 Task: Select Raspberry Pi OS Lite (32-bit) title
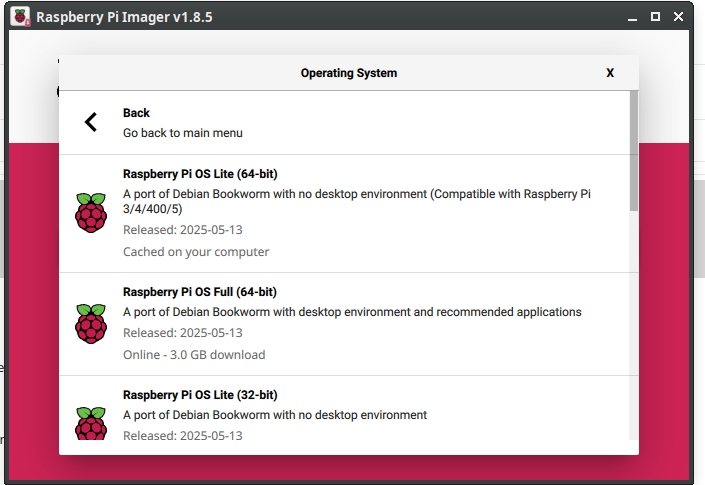coord(200,395)
